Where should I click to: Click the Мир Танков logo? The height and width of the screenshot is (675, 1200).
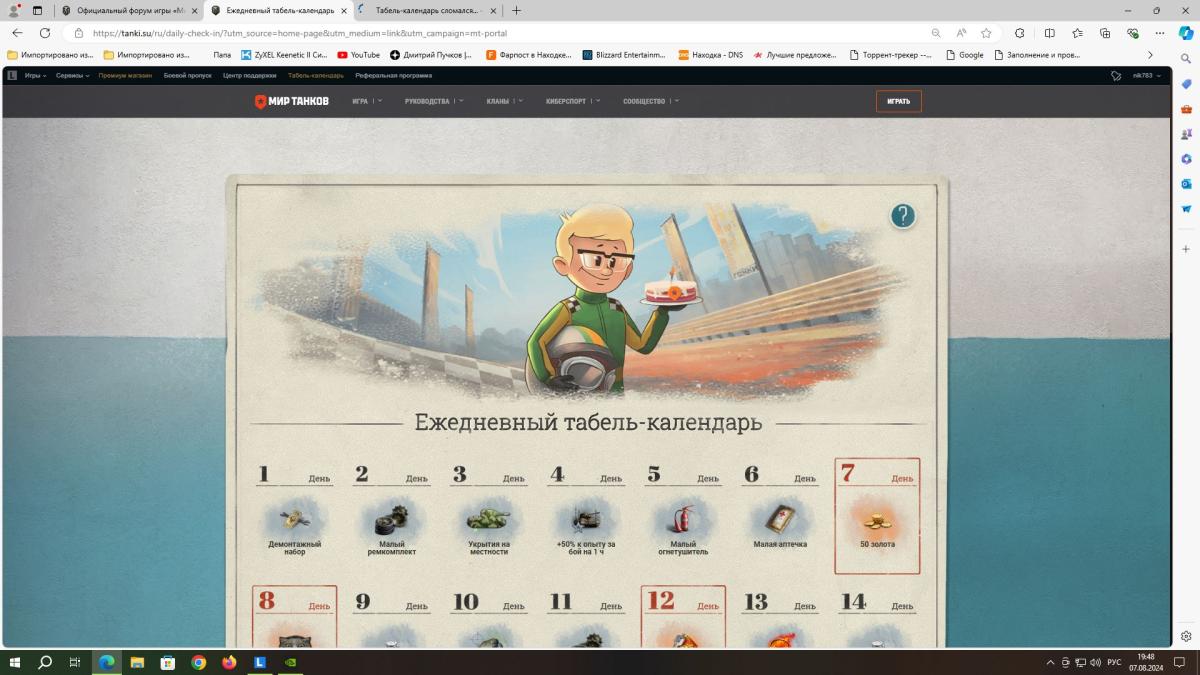[x=291, y=101]
